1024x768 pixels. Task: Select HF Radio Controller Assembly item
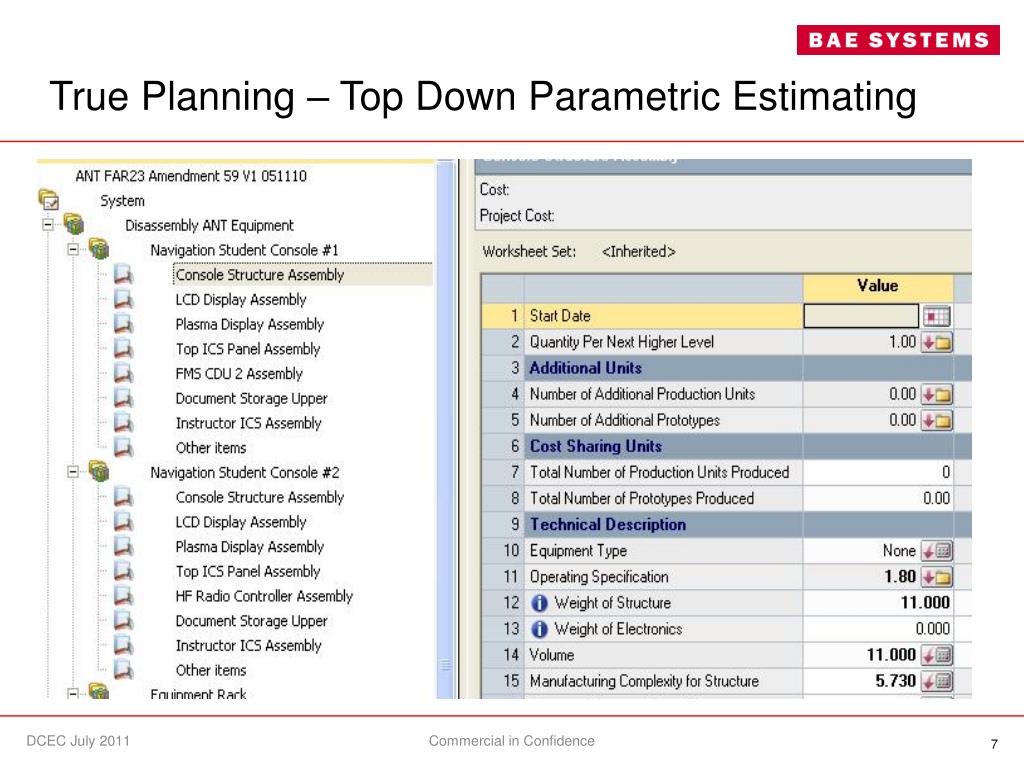click(264, 596)
